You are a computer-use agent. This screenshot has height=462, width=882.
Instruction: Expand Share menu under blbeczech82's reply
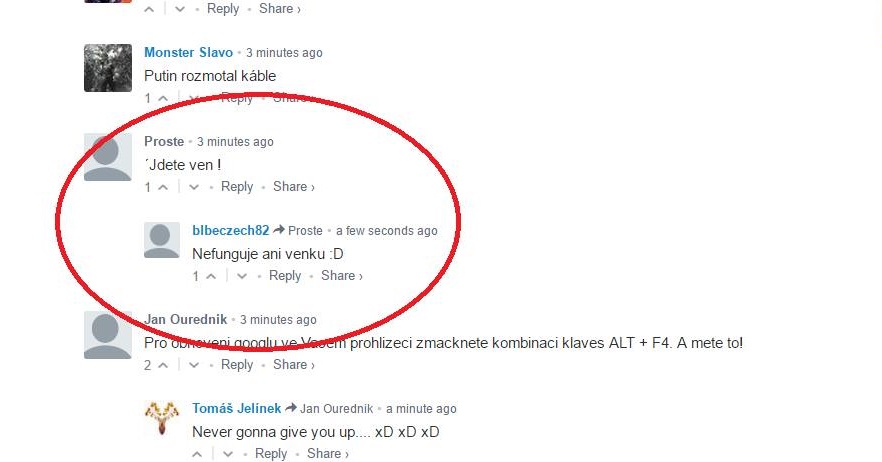click(341, 275)
